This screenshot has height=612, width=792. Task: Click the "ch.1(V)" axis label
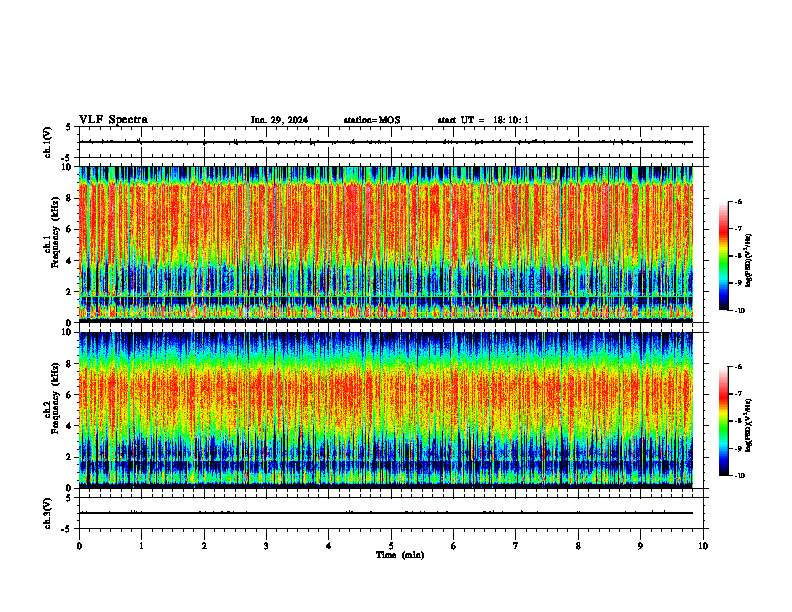48,142
